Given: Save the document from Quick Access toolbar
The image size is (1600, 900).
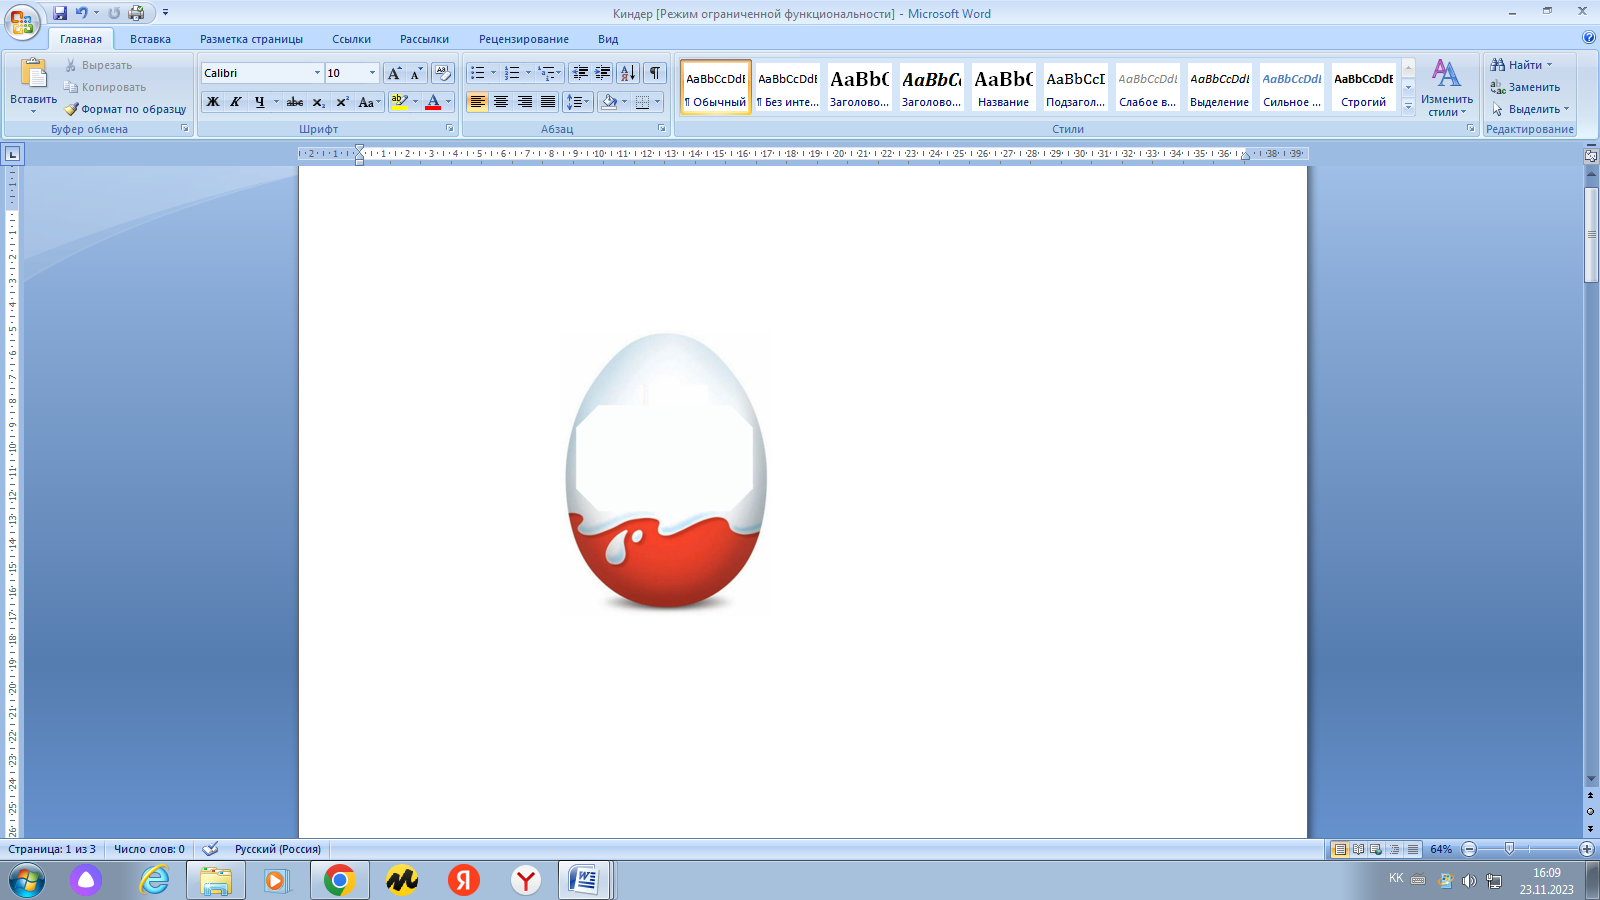Looking at the screenshot, I should (60, 13).
